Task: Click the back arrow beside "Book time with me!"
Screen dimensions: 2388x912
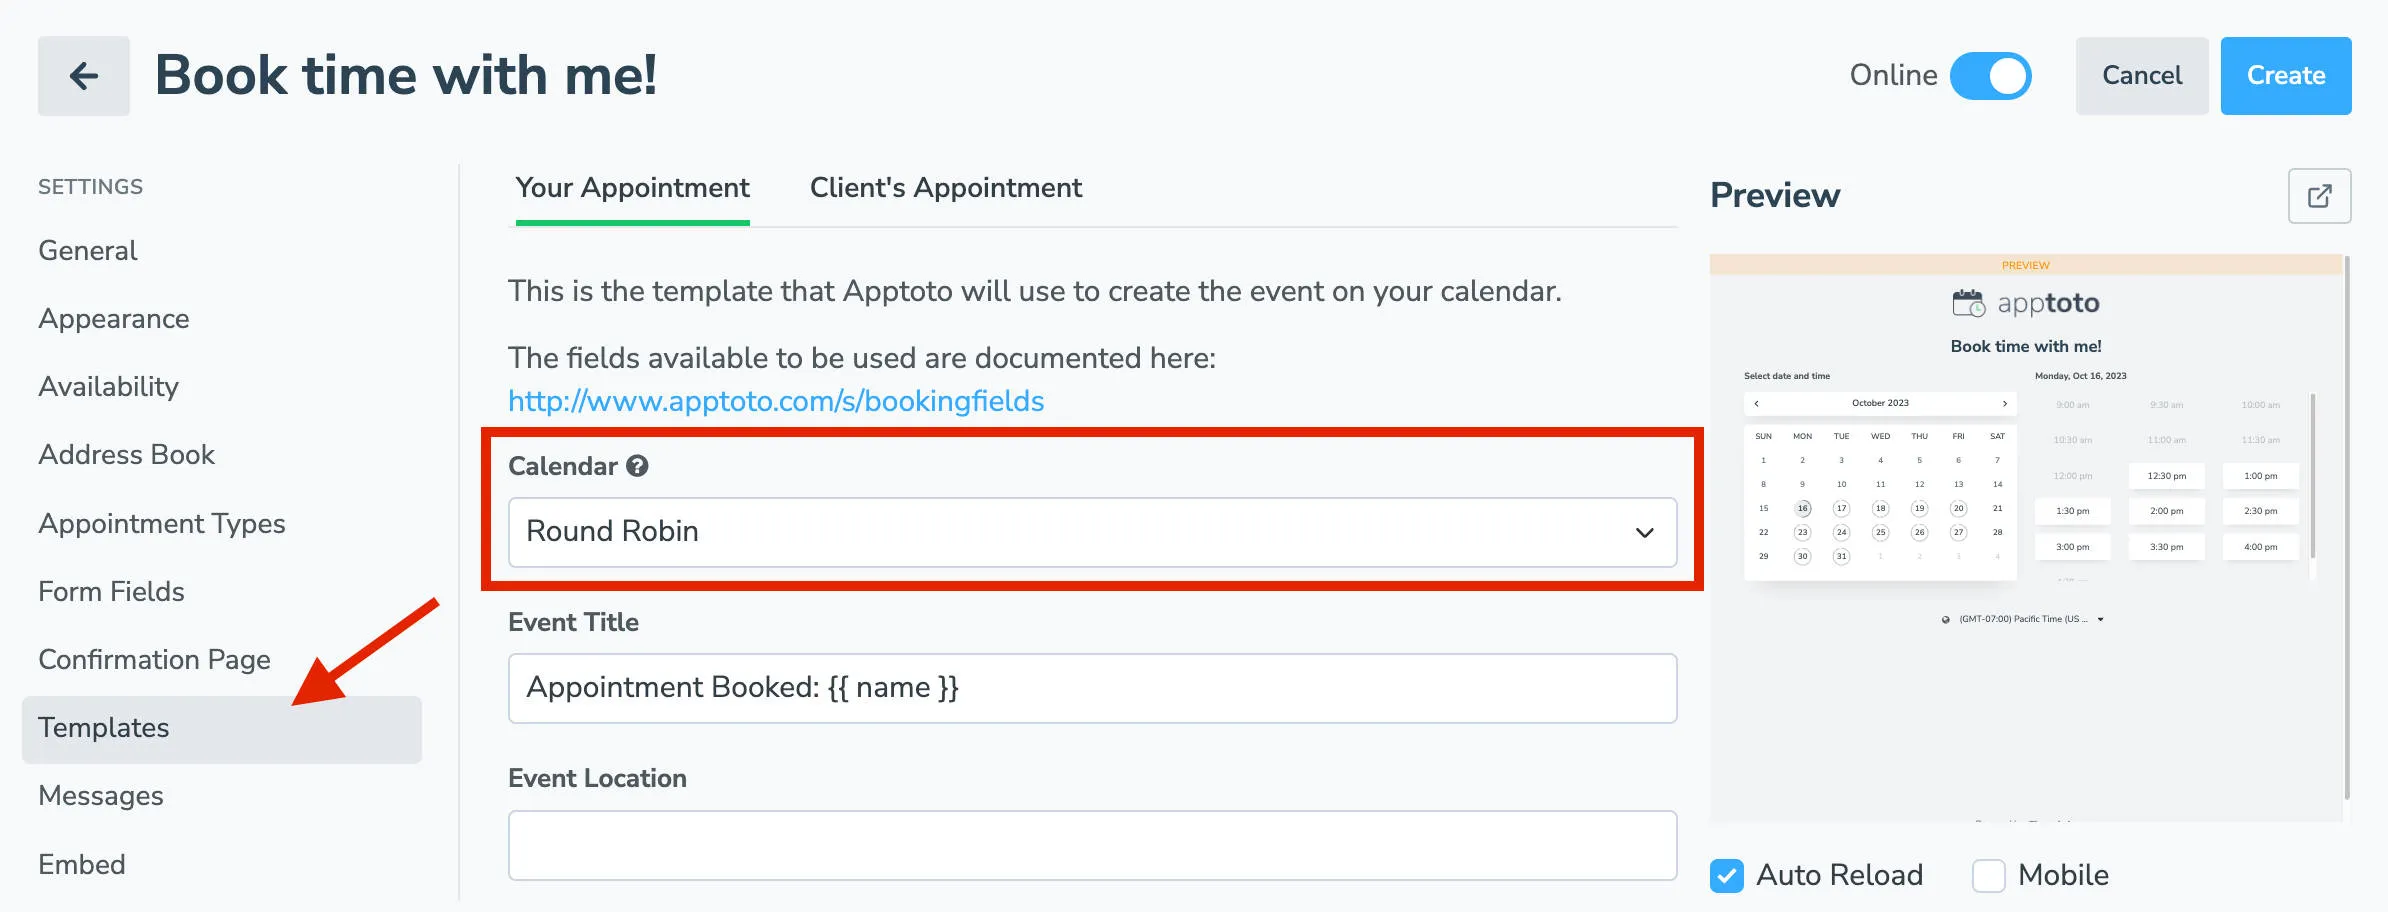Action: [84, 75]
